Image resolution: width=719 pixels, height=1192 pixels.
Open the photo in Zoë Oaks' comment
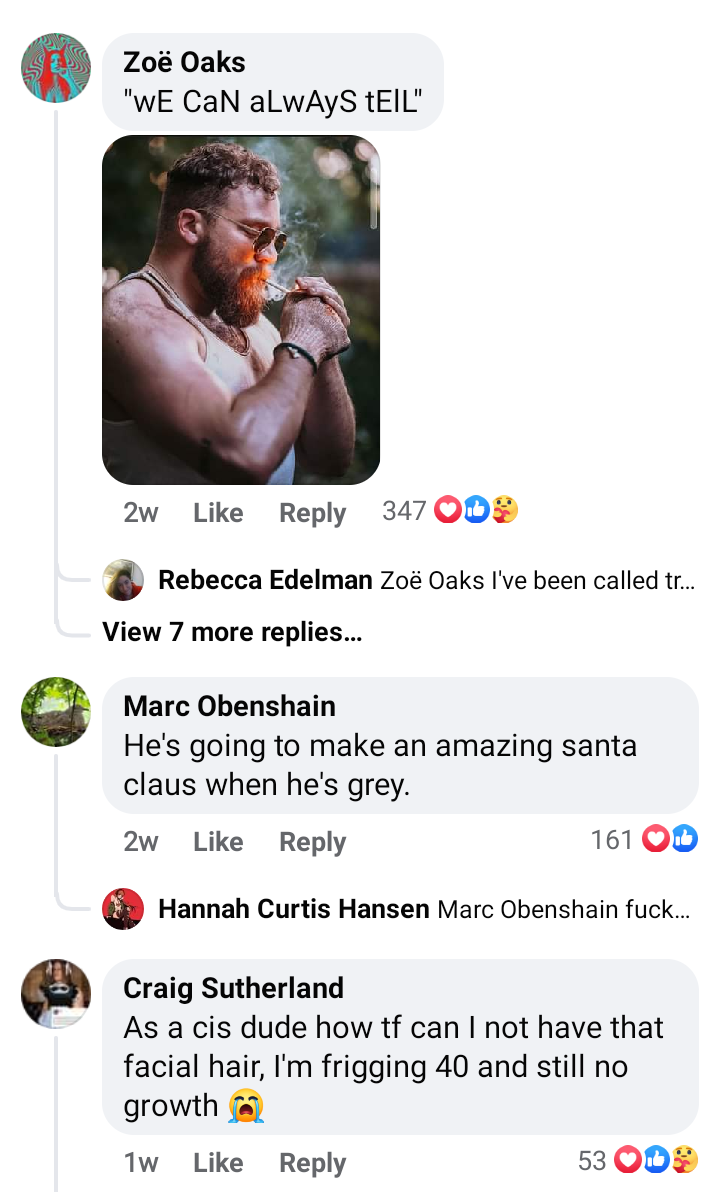click(x=241, y=310)
